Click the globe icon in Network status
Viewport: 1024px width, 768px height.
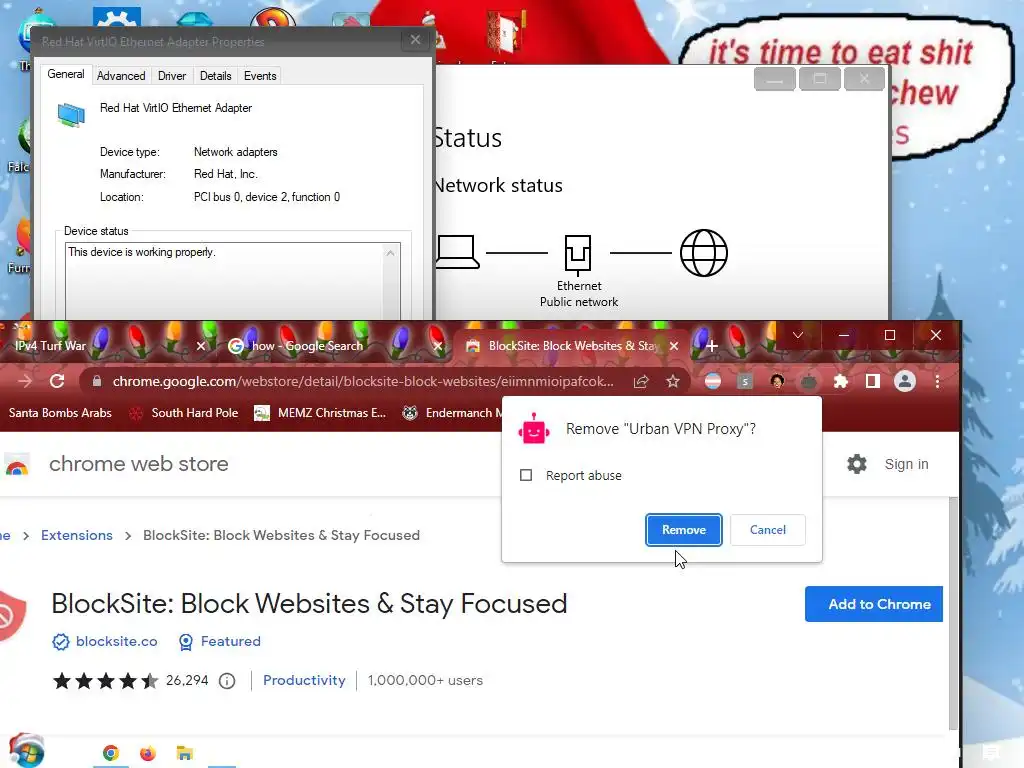pos(703,253)
